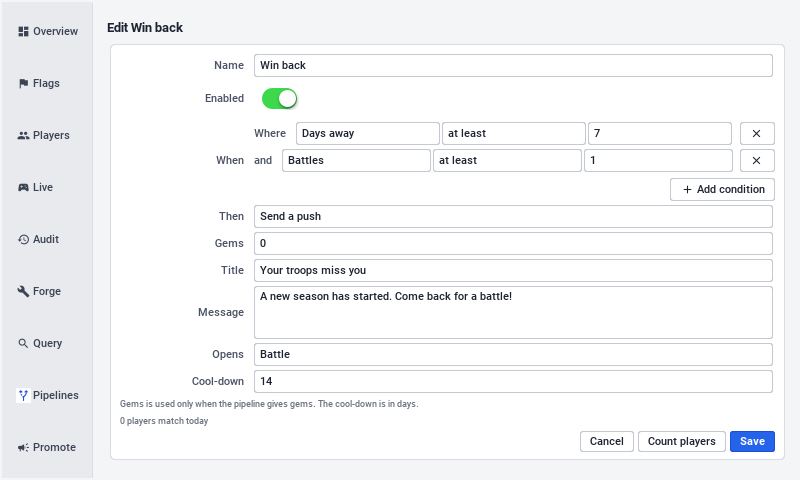This screenshot has width=800, height=480.
Task: Click the Days away value 7 field
Action: 660,134
